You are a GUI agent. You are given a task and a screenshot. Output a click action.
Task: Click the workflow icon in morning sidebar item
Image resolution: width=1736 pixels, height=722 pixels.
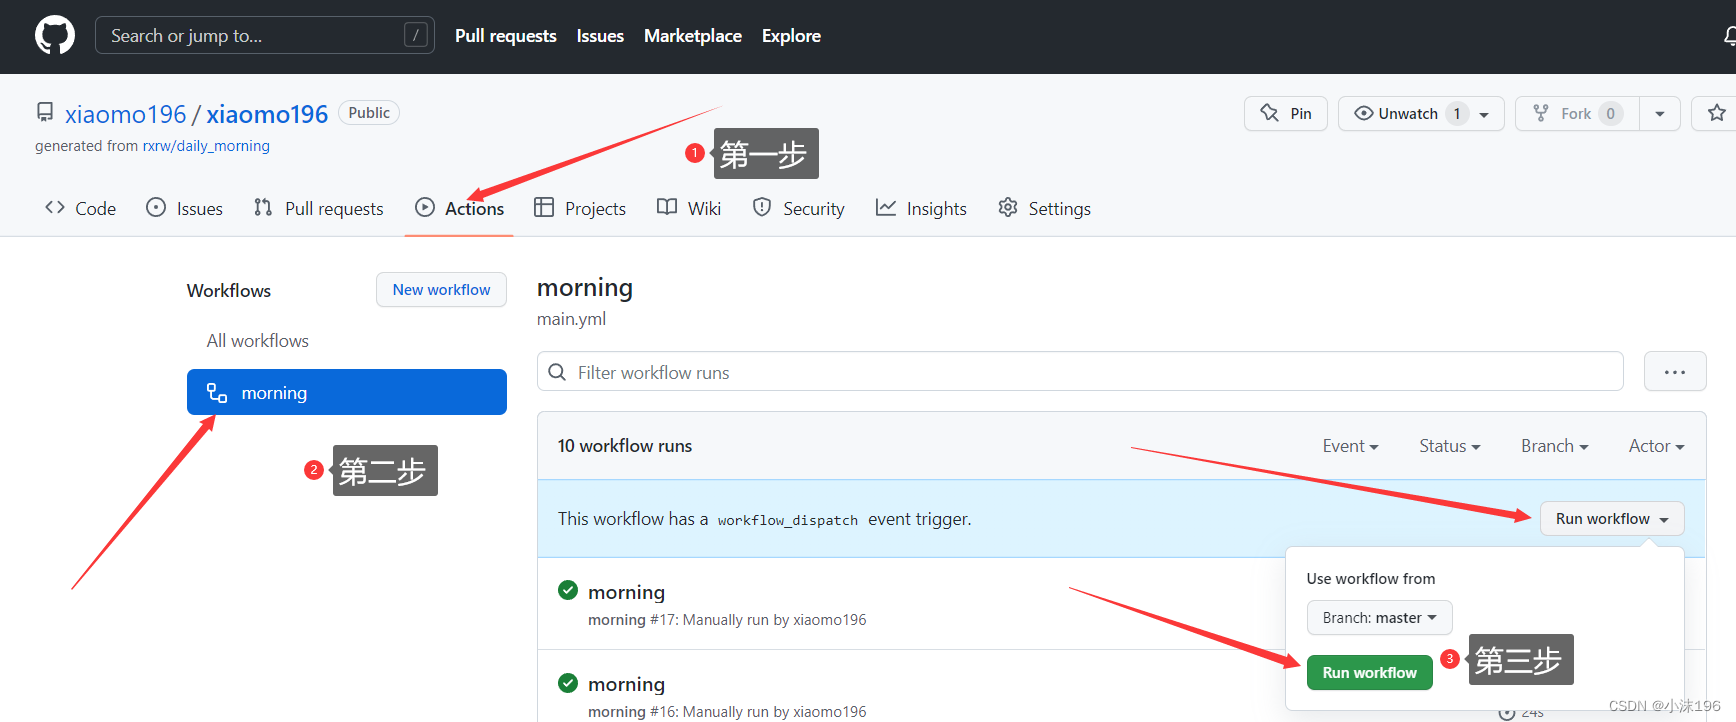(x=217, y=392)
